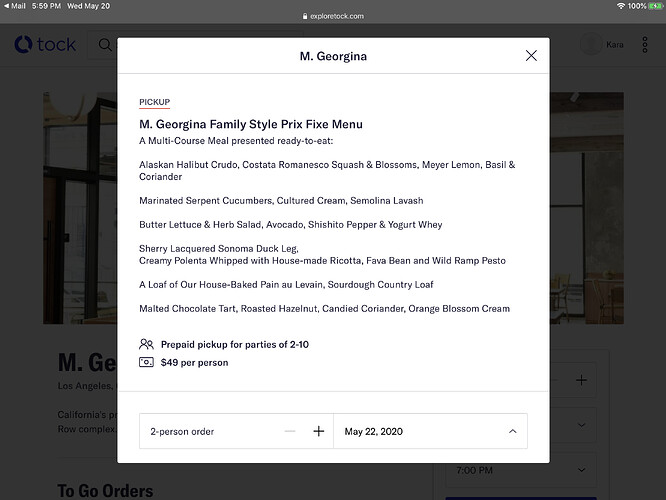Click the 'Pain au Levain' loaf line
Viewport: 666px width, 500px height.
click(286, 284)
